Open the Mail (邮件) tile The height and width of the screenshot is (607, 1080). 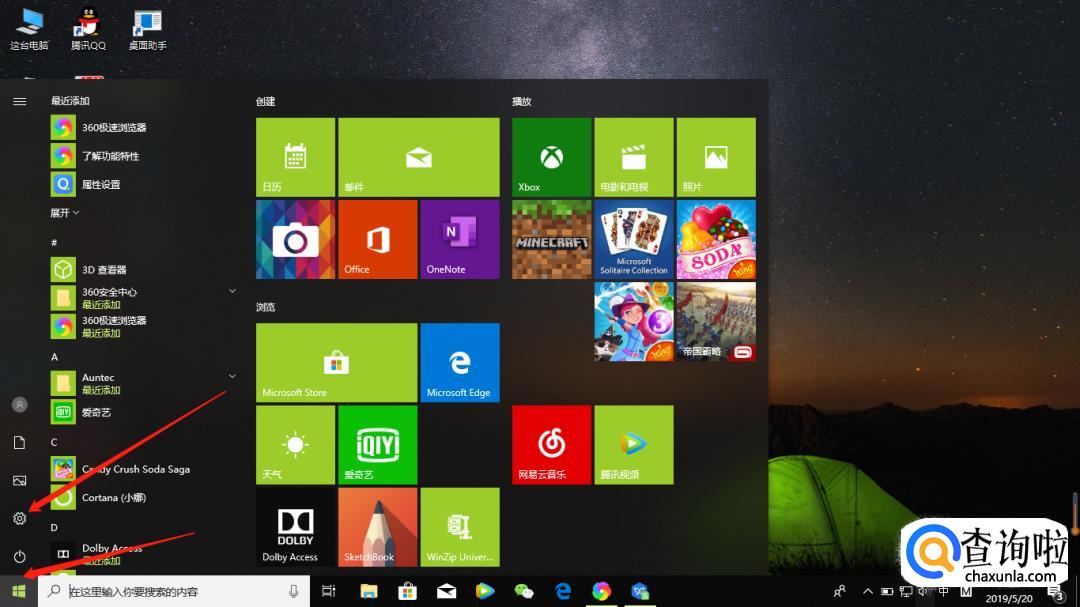[x=419, y=157]
